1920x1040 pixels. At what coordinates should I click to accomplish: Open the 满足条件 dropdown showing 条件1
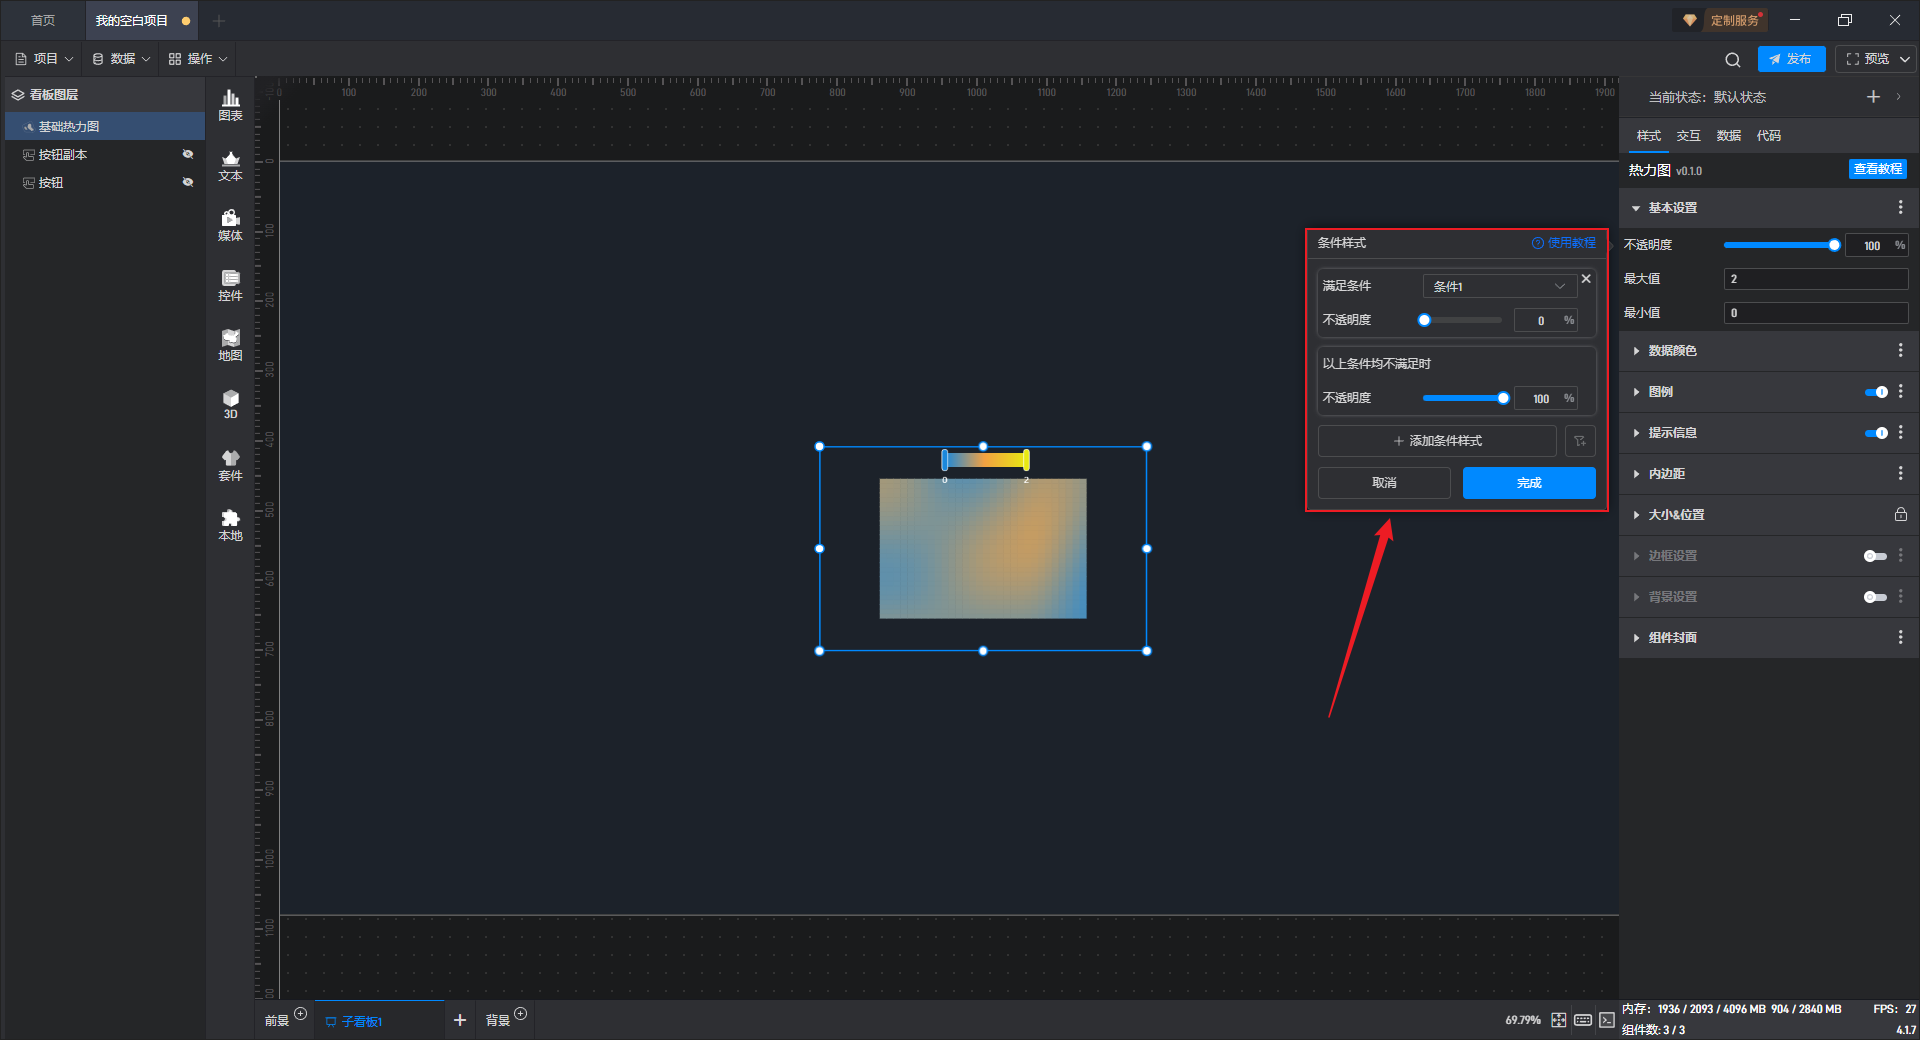point(1499,286)
